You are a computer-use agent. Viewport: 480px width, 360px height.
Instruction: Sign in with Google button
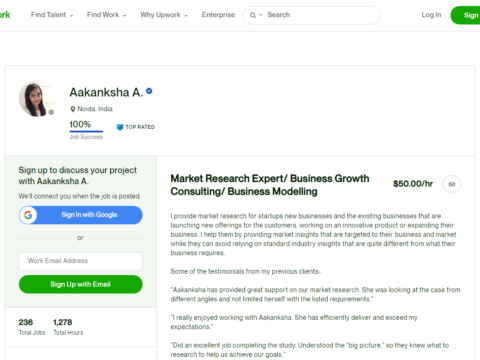click(x=81, y=215)
